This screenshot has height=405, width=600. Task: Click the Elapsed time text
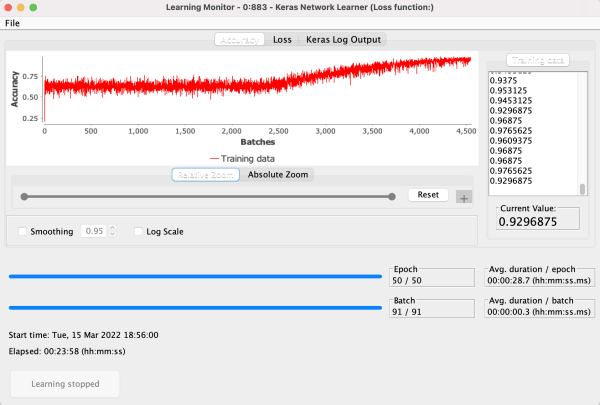[x=67, y=351]
